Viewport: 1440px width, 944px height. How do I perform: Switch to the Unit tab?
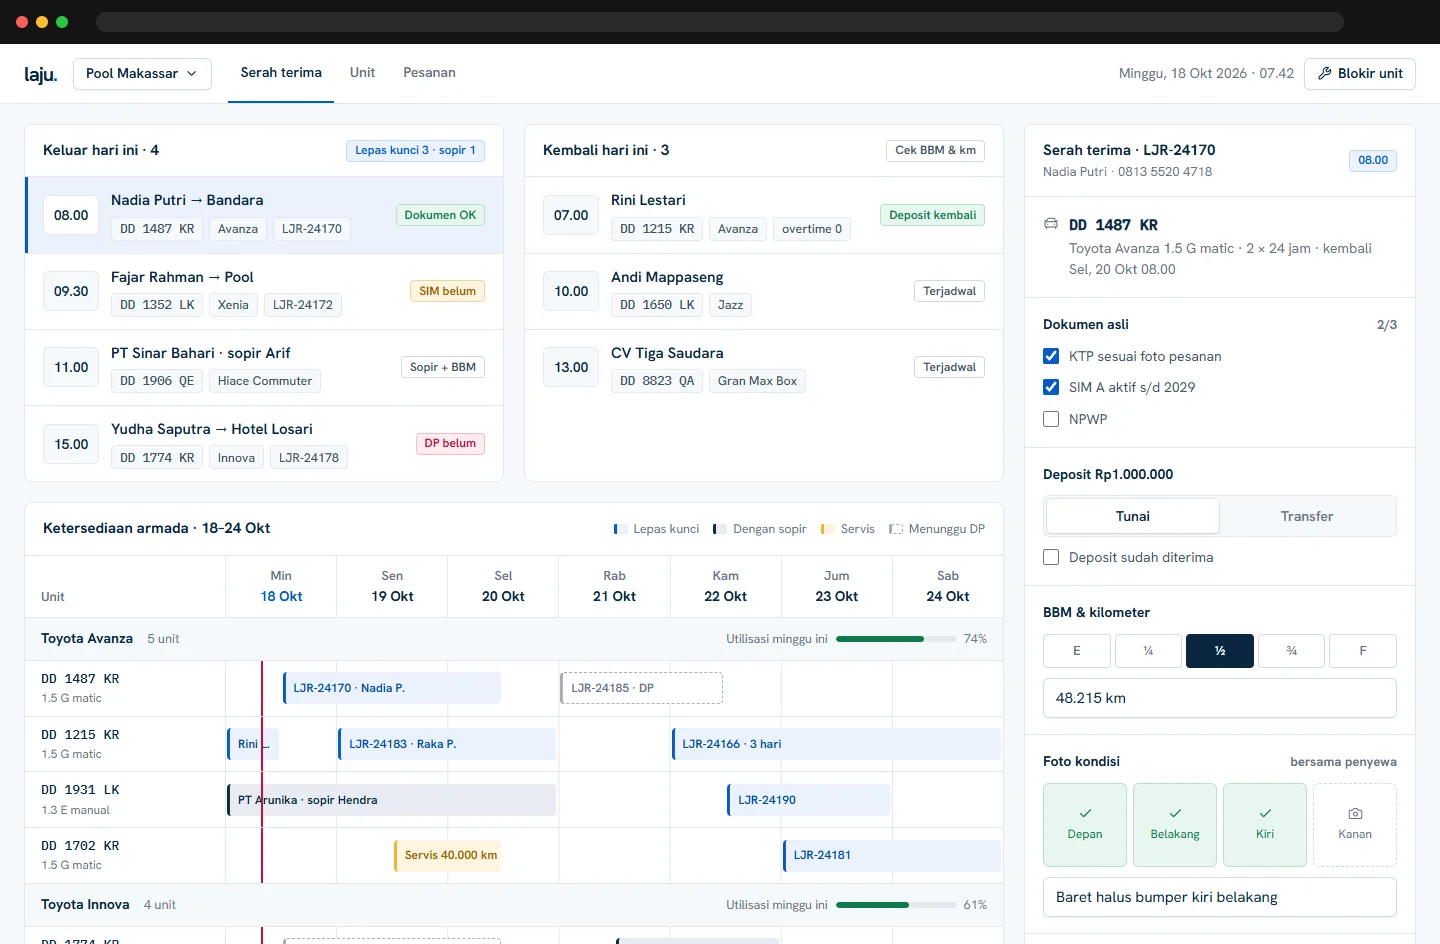pos(362,72)
